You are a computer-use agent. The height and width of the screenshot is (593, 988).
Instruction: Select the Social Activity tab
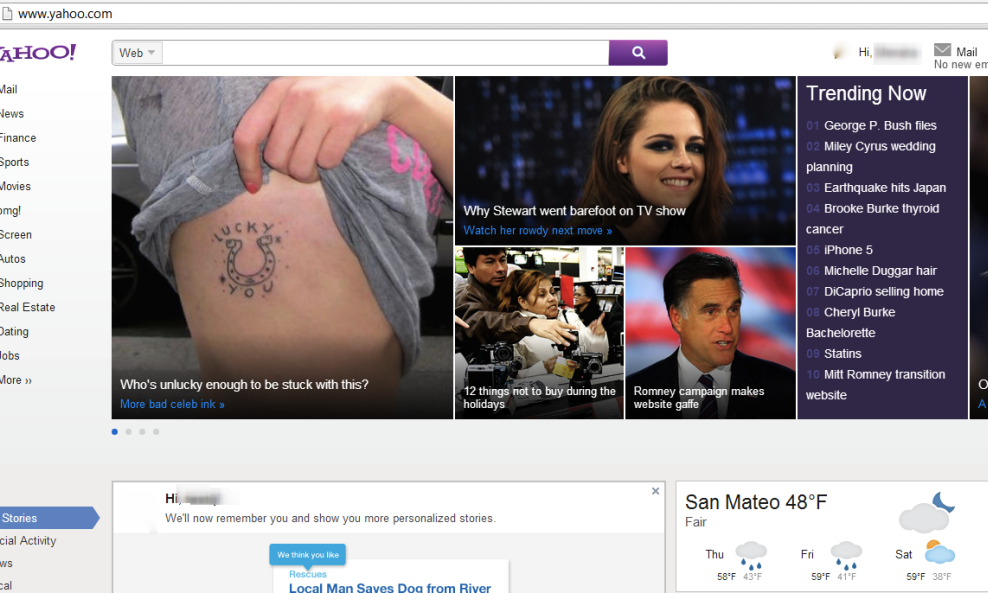(x=28, y=541)
